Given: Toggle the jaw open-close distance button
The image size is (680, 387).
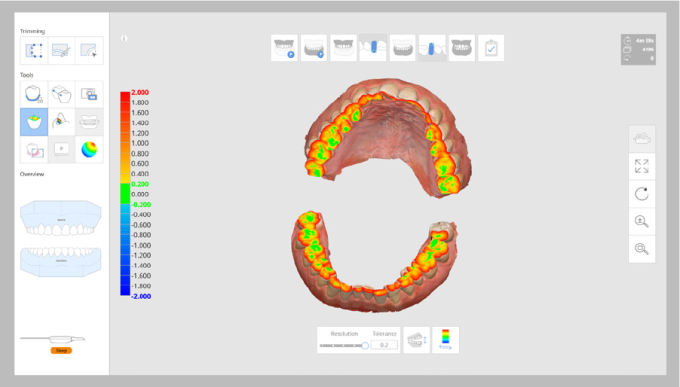Looking at the screenshot, I should [417, 340].
